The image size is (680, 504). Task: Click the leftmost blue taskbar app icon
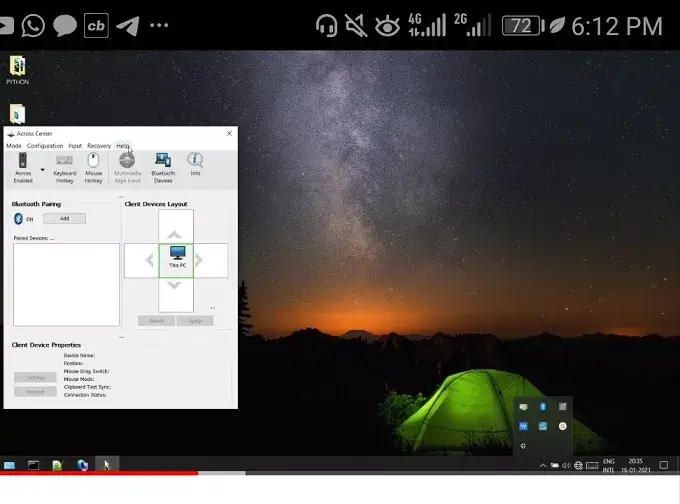coord(9,465)
